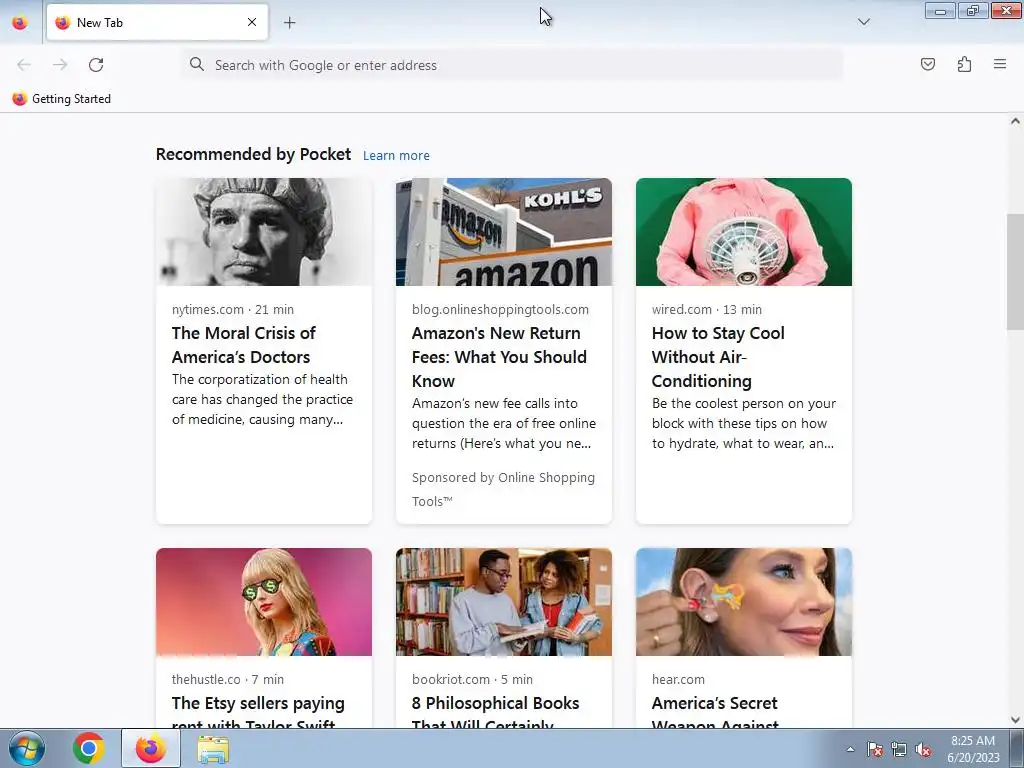This screenshot has width=1024, height=768.
Task: Open the Getting Started bookmark
Action: [61, 99]
